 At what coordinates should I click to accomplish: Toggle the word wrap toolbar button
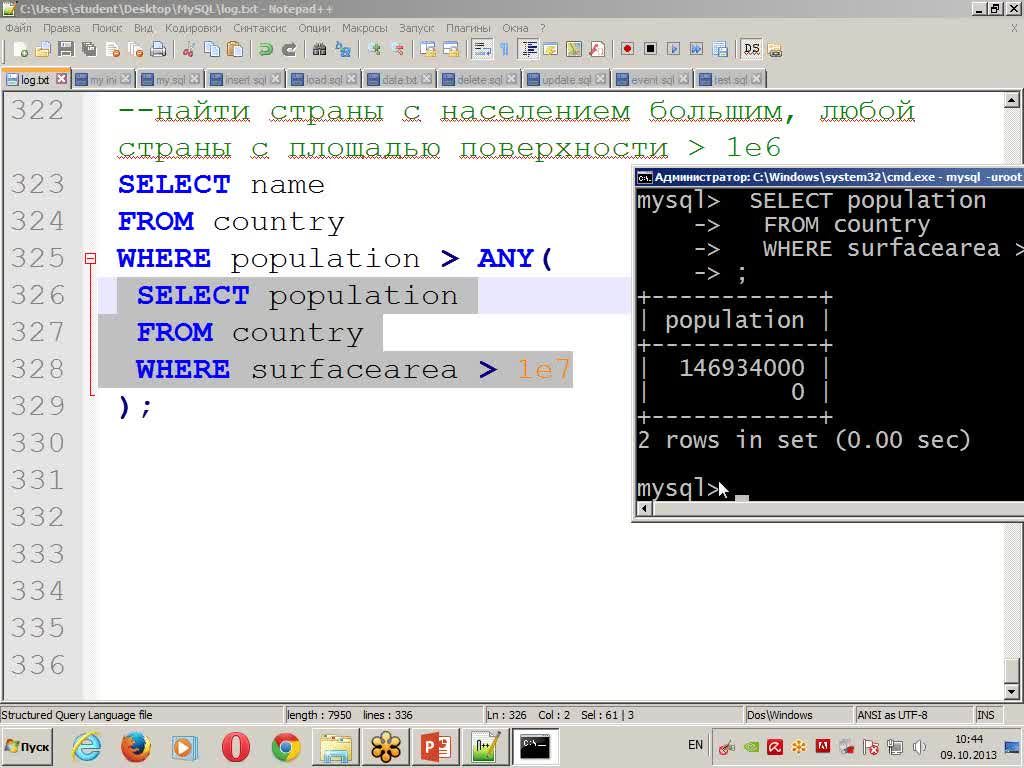[482, 50]
